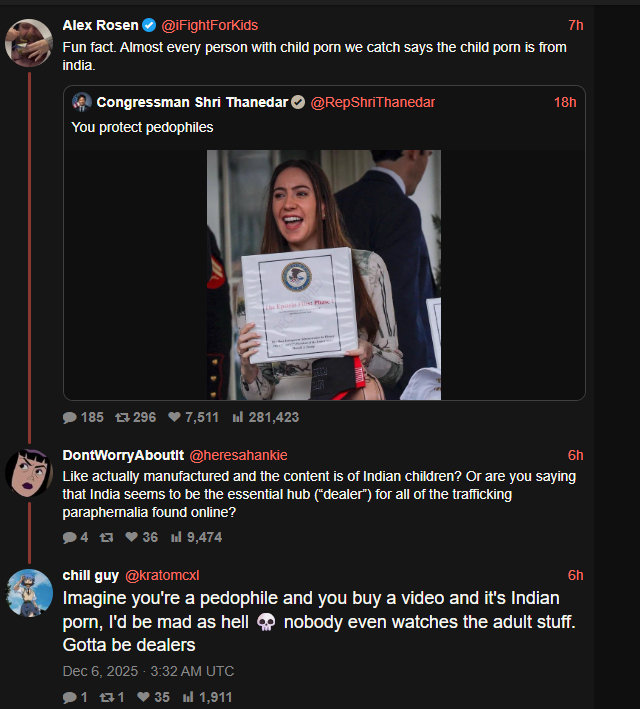Open @iFightForKids profile handle

(209, 25)
